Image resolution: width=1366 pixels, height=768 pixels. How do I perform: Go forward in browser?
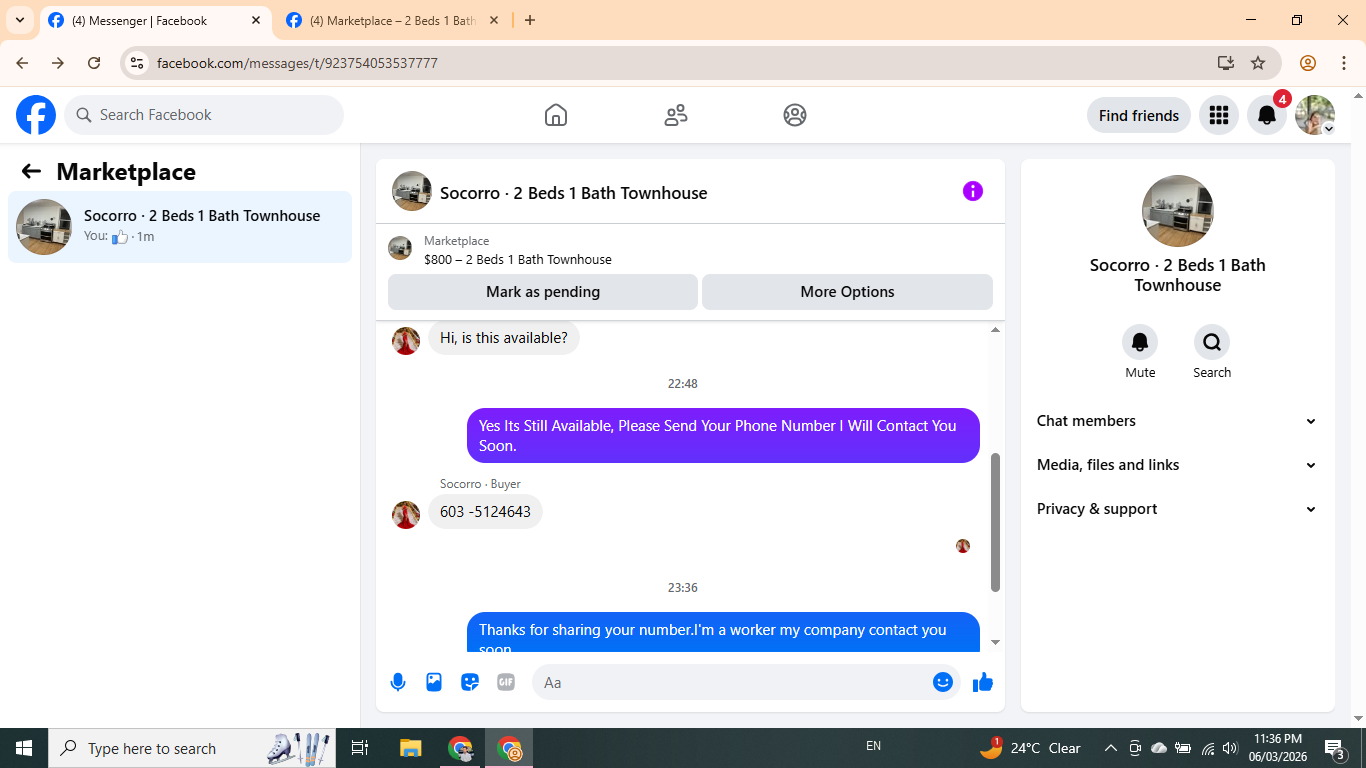[x=58, y=63]
